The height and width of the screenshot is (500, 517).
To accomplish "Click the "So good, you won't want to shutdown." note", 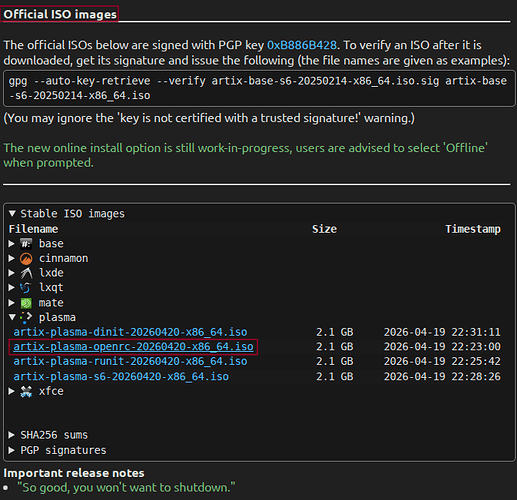I will pyautogui.click(x=126, y=488).
